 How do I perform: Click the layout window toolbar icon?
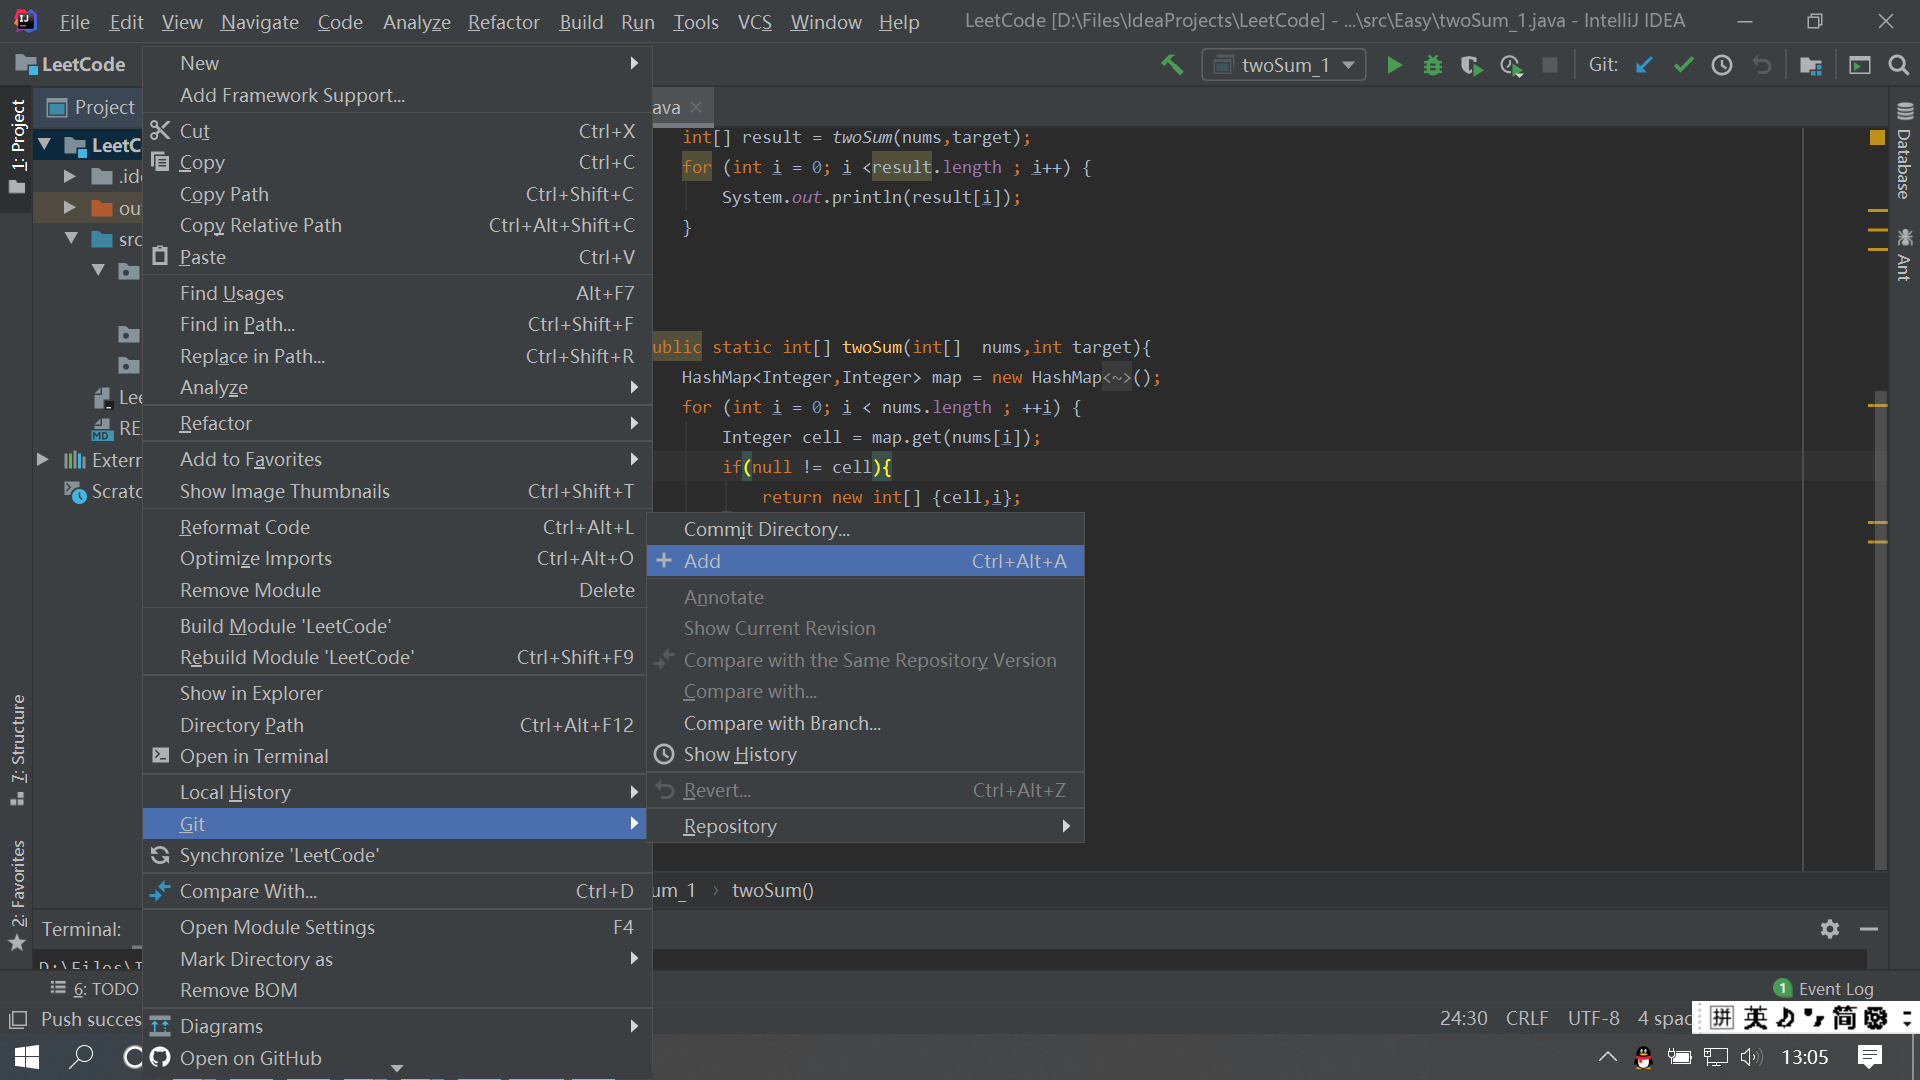[x=1860, y=65]
